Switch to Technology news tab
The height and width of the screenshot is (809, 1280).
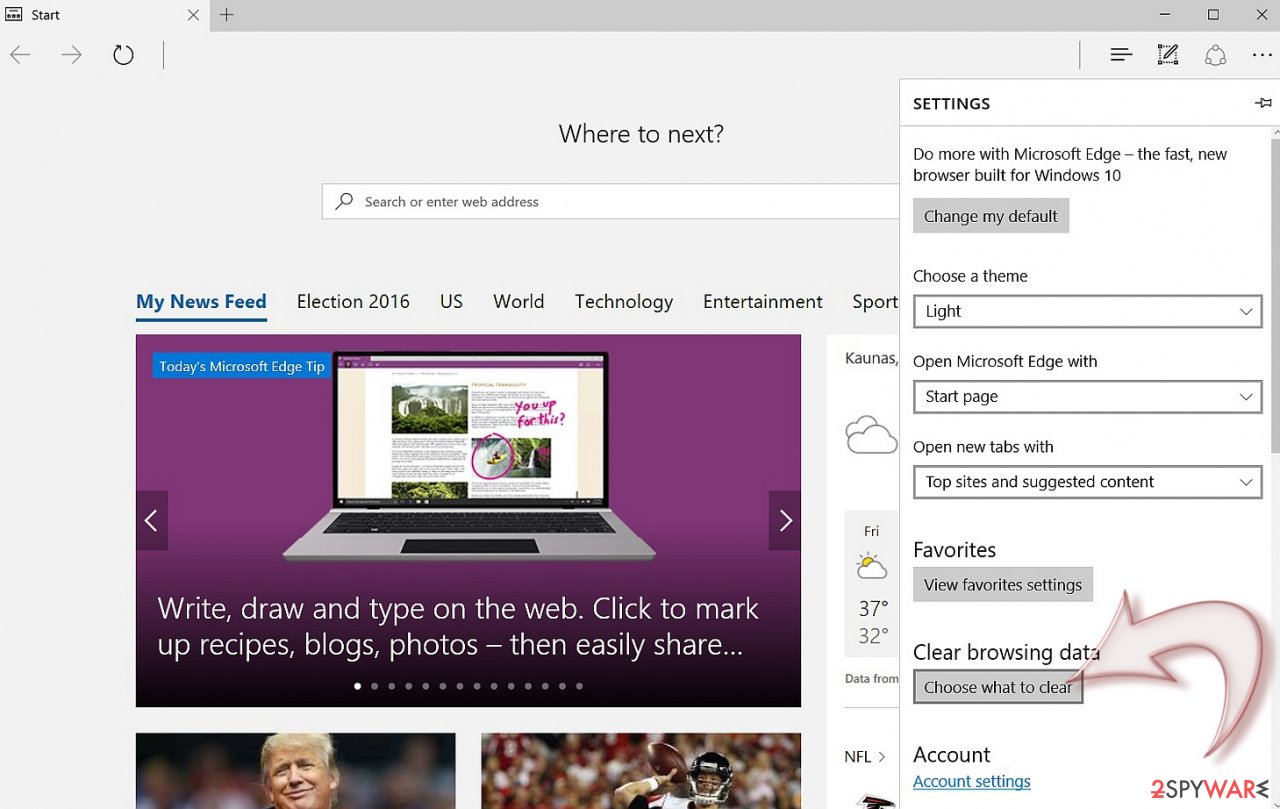[x=624, y=302]
